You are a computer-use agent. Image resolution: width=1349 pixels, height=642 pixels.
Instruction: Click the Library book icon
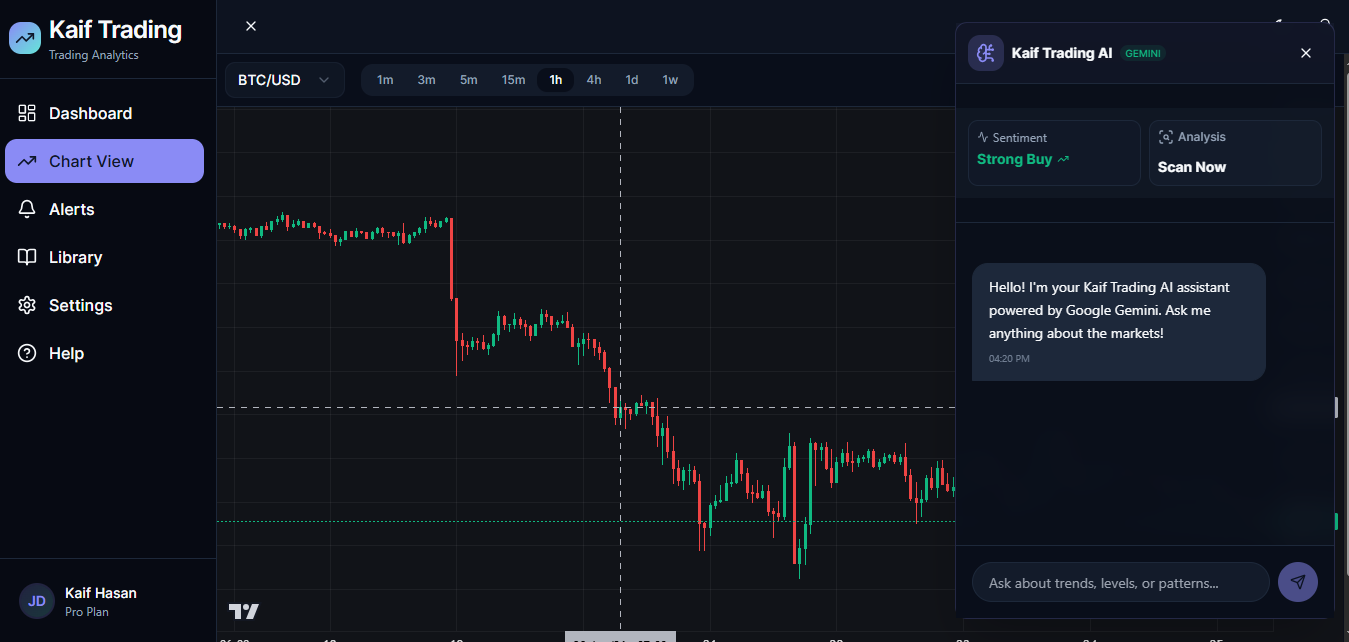tap(27, 257)
